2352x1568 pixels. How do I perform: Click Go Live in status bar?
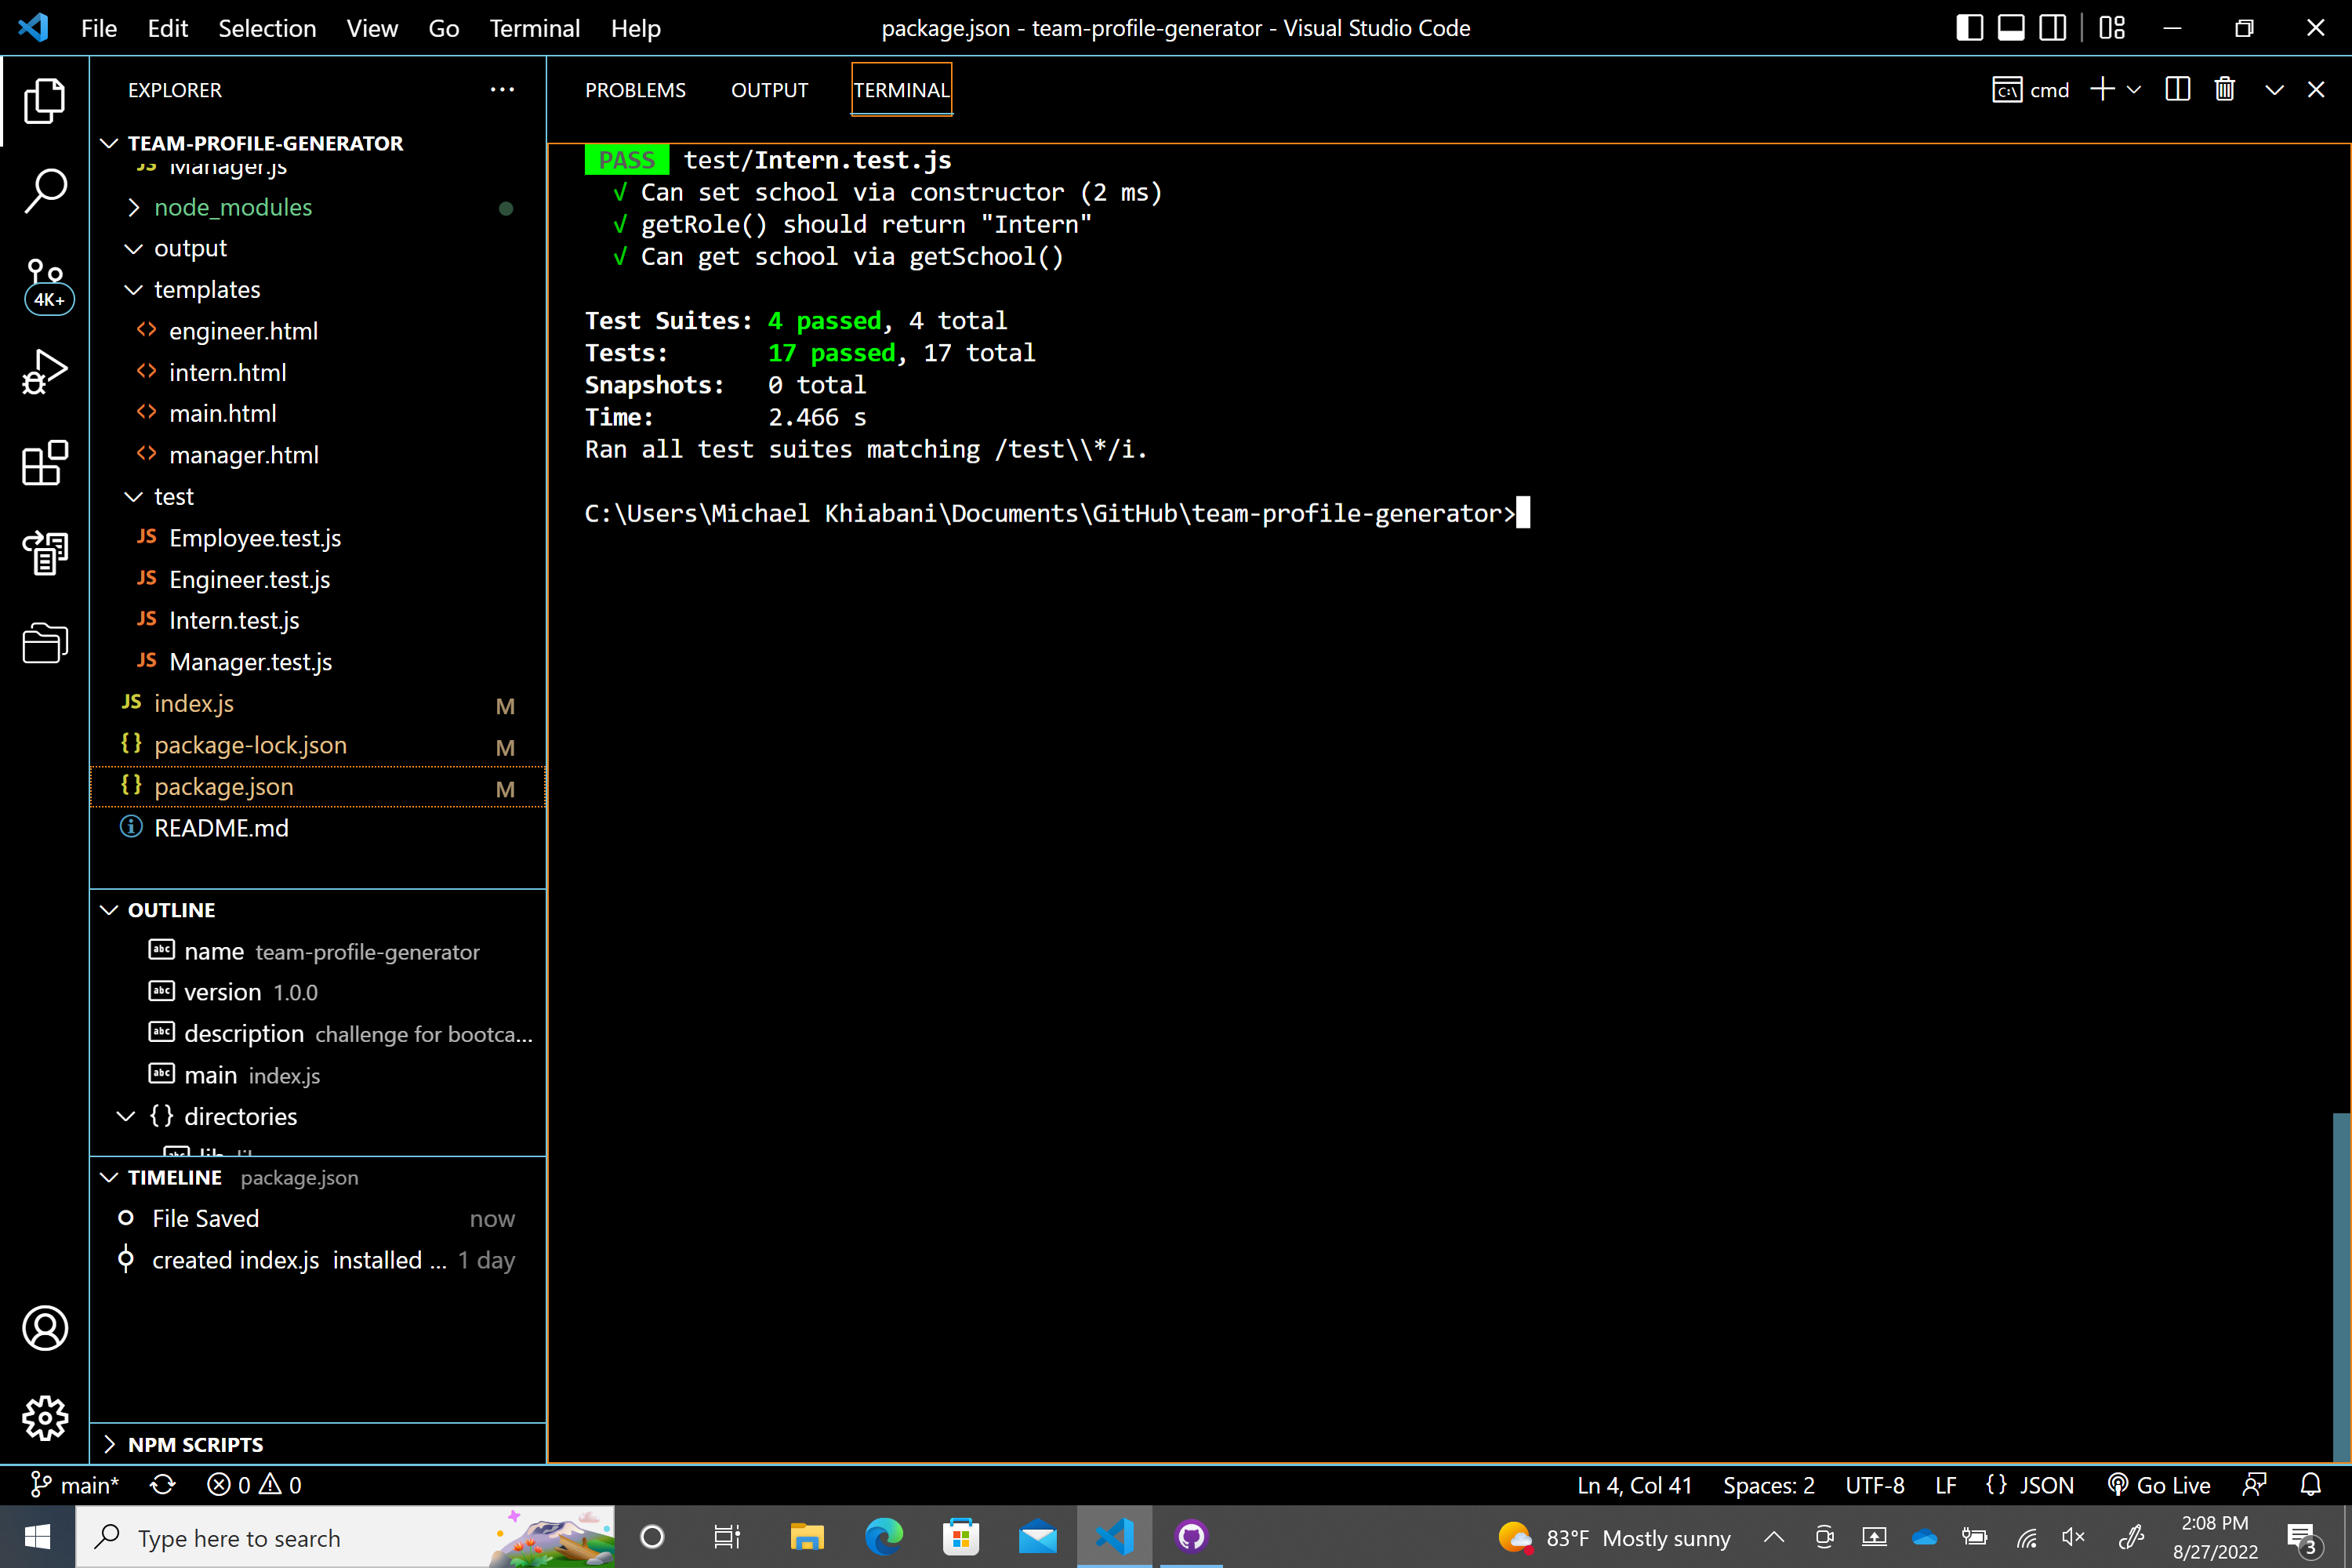click(x=2160, y=1485)
